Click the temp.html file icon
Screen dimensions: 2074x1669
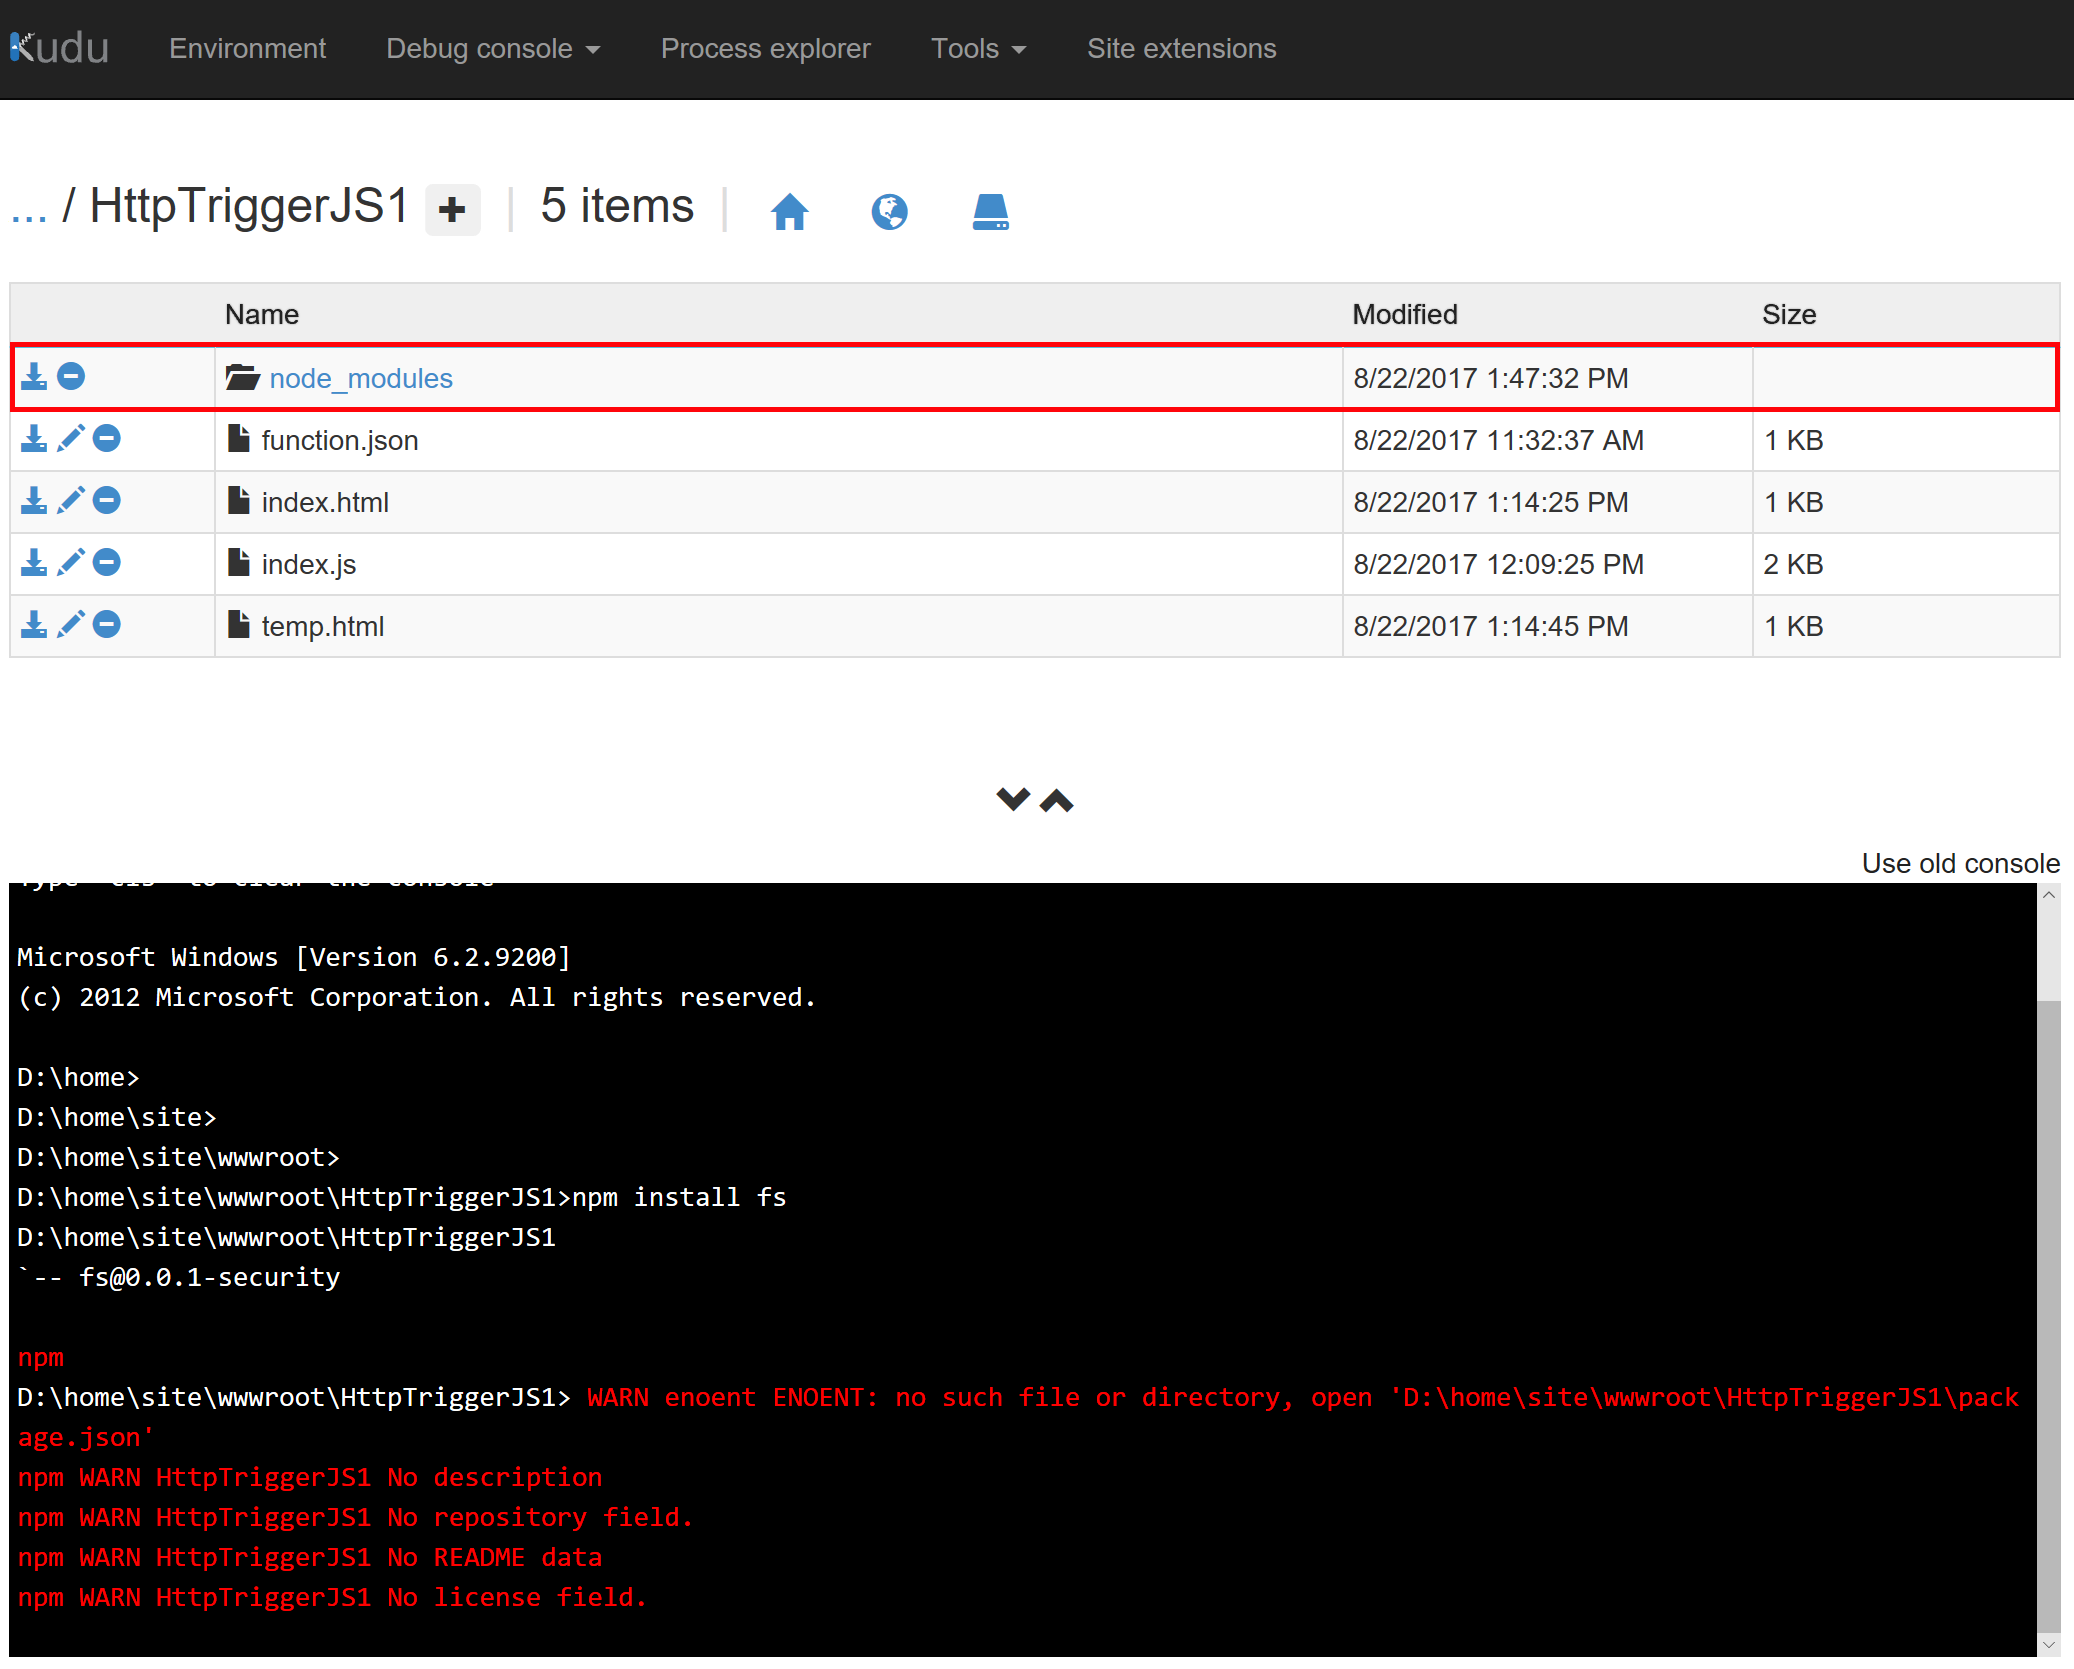pyautogui.click(x=238, y=624)
